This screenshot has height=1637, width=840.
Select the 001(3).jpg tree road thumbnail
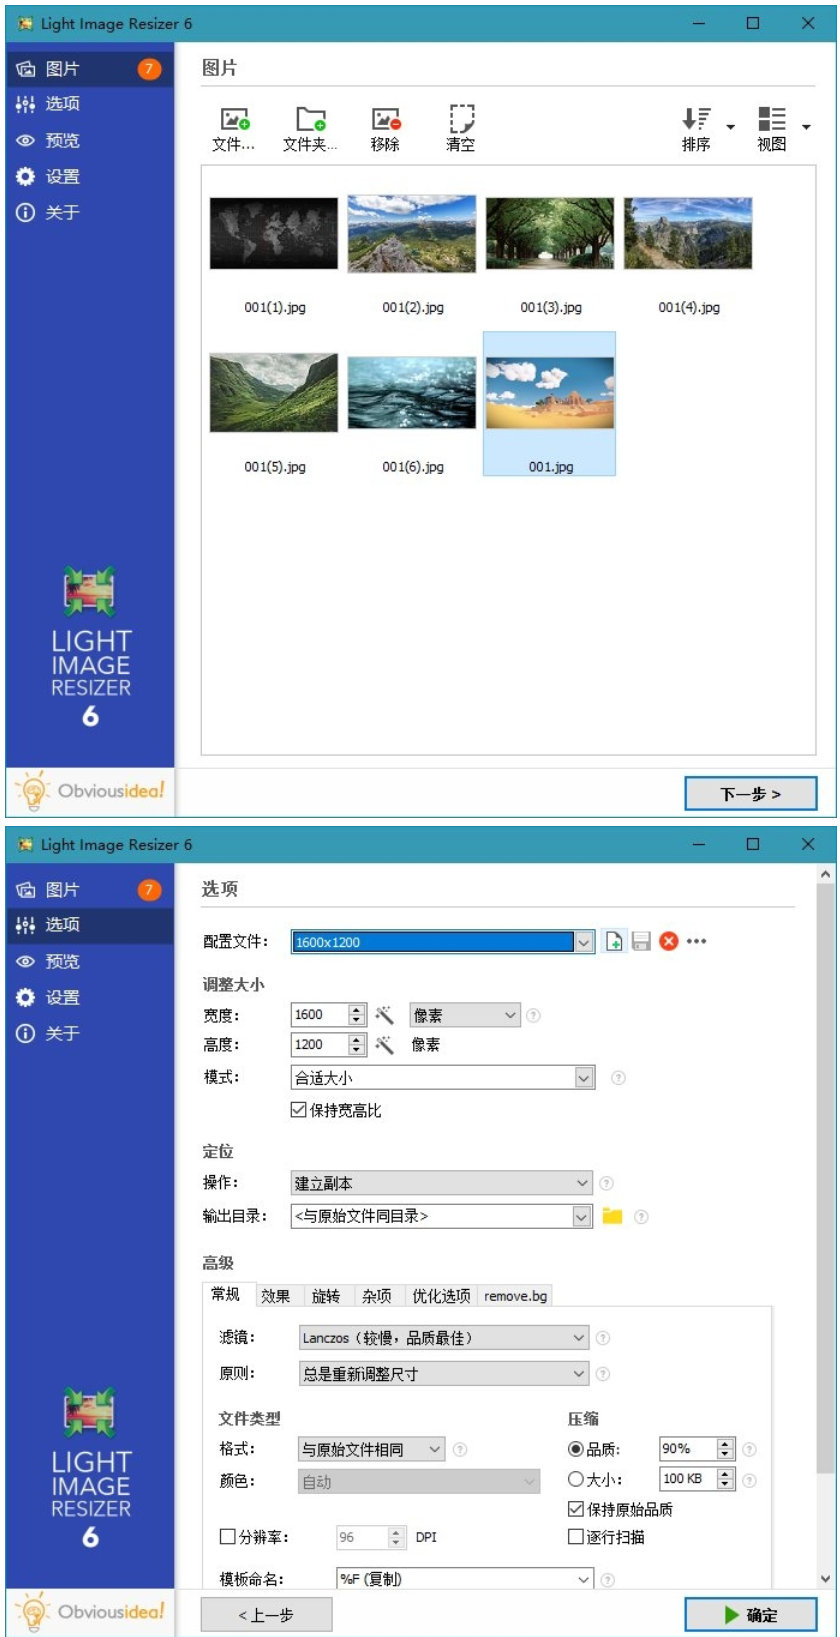tap(549, 234)
